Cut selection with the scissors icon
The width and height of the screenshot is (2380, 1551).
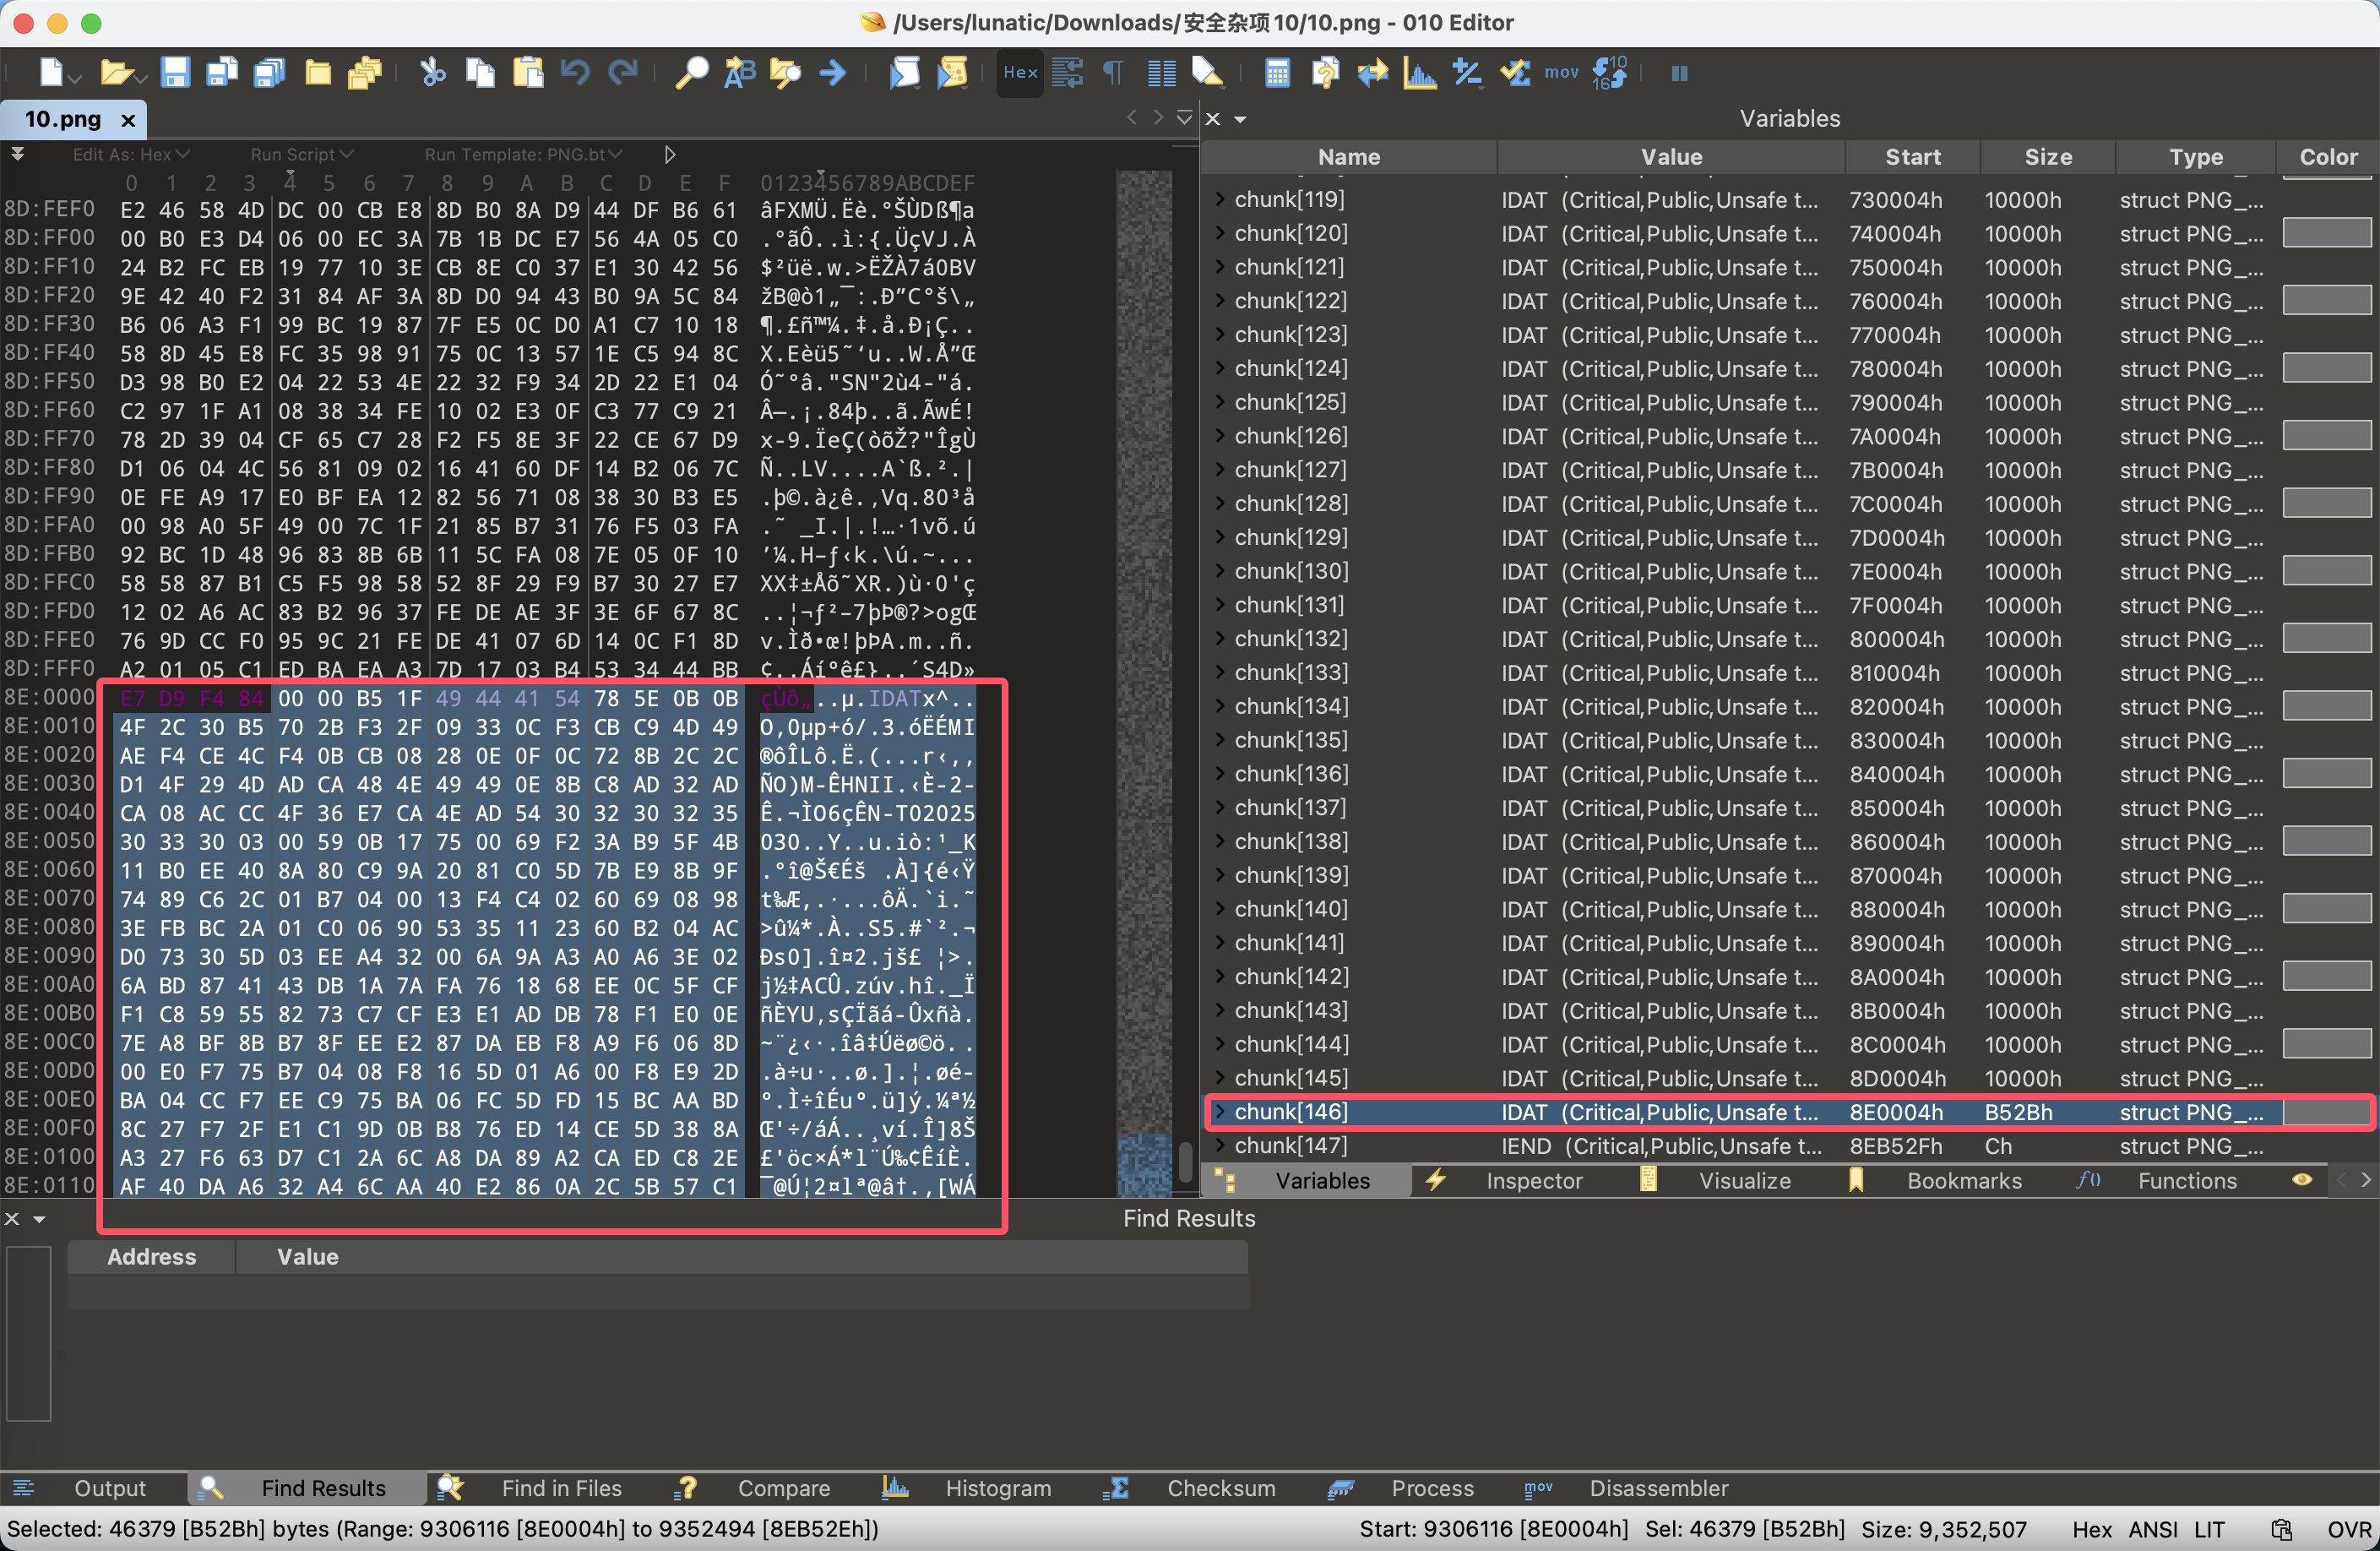click(432, 73)
